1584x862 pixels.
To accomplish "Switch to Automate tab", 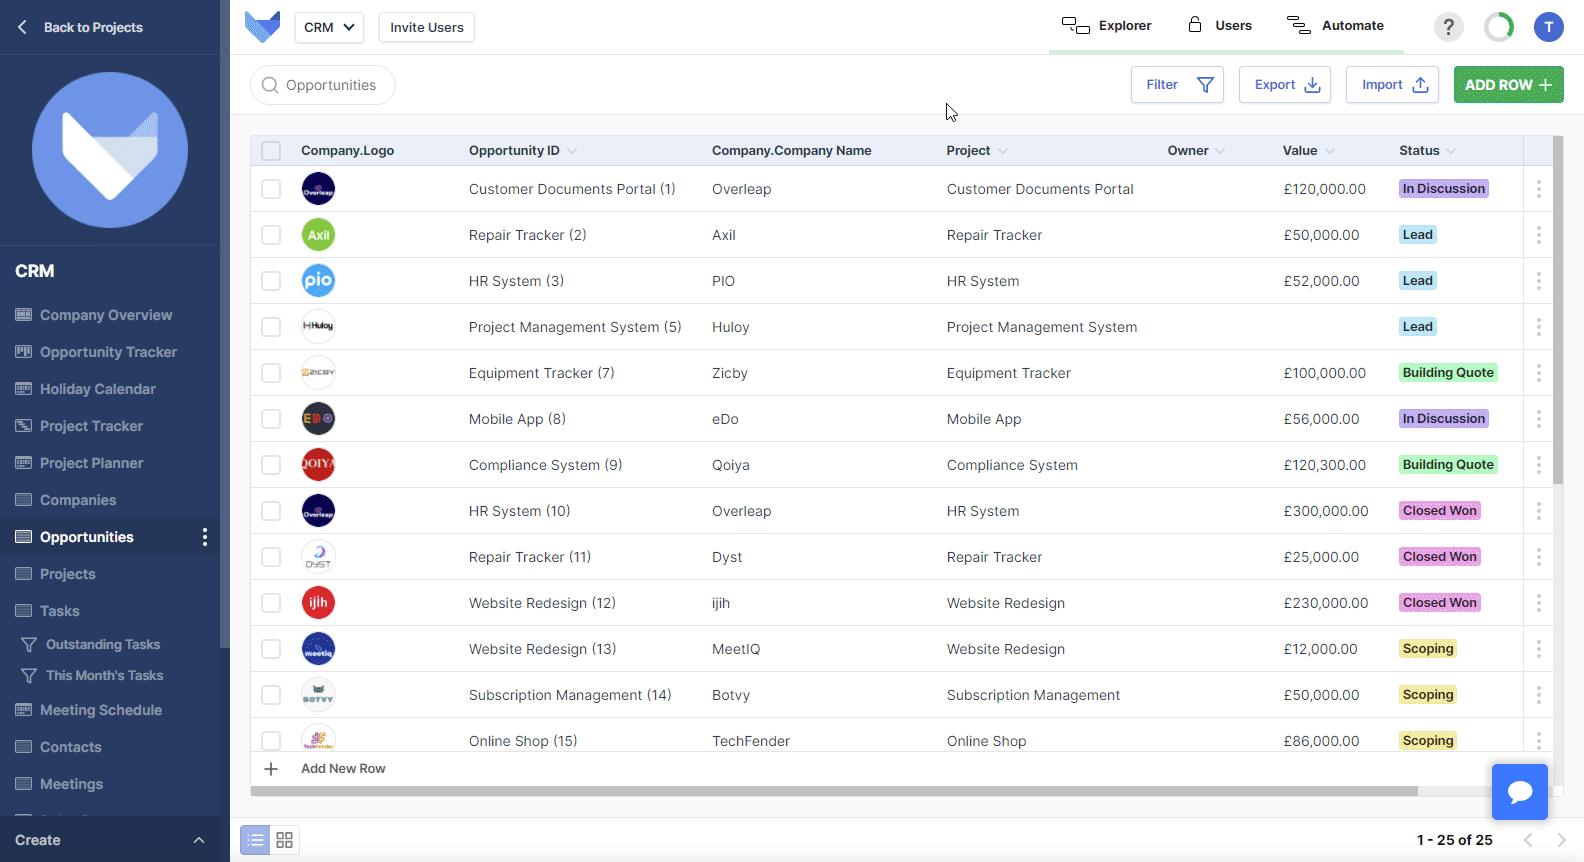I will click(1335, 26).
